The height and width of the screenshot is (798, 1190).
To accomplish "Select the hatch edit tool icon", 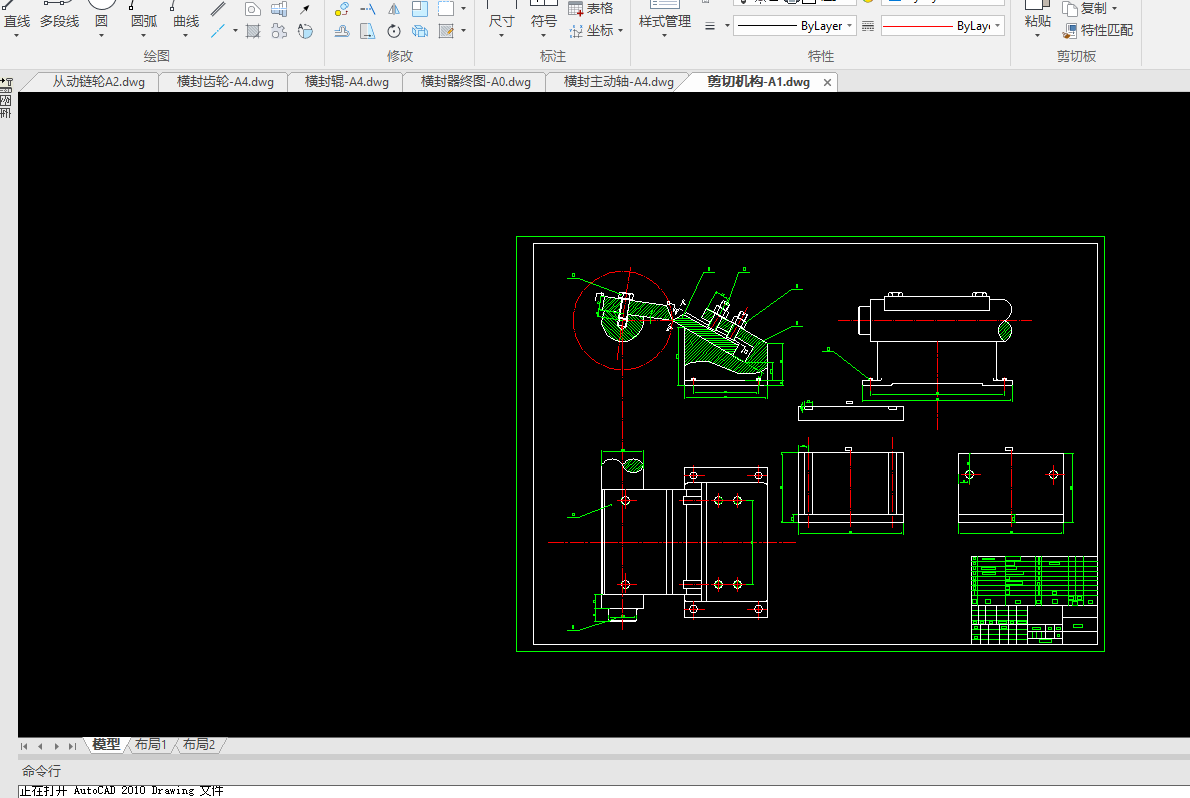I will point(446,30).
